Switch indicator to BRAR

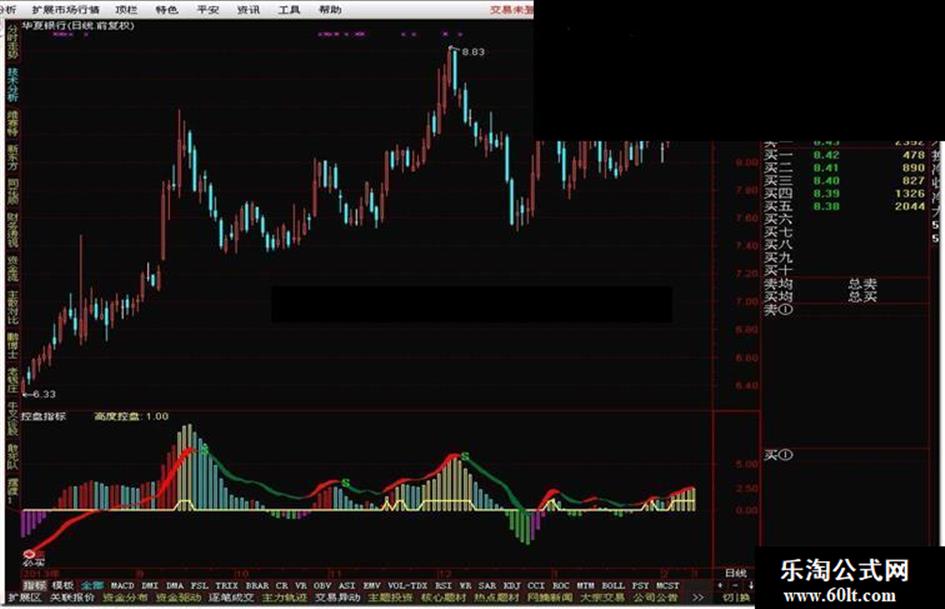pyautogui.click(x=257, y=585)
